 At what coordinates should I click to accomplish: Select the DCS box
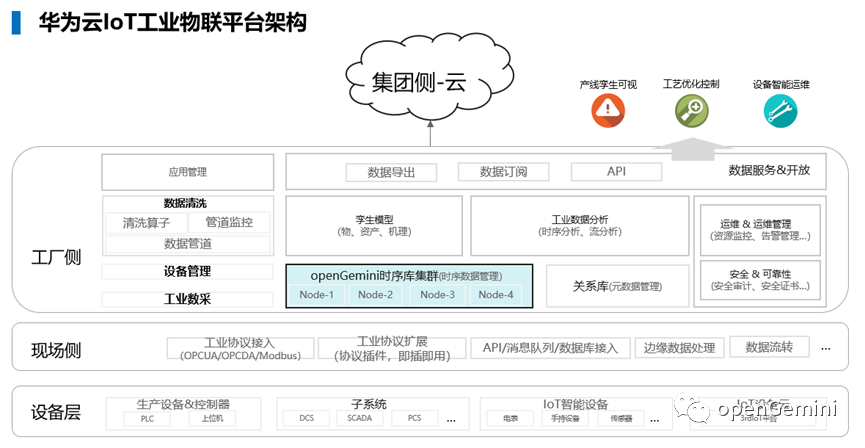click(x=306, y=418)
